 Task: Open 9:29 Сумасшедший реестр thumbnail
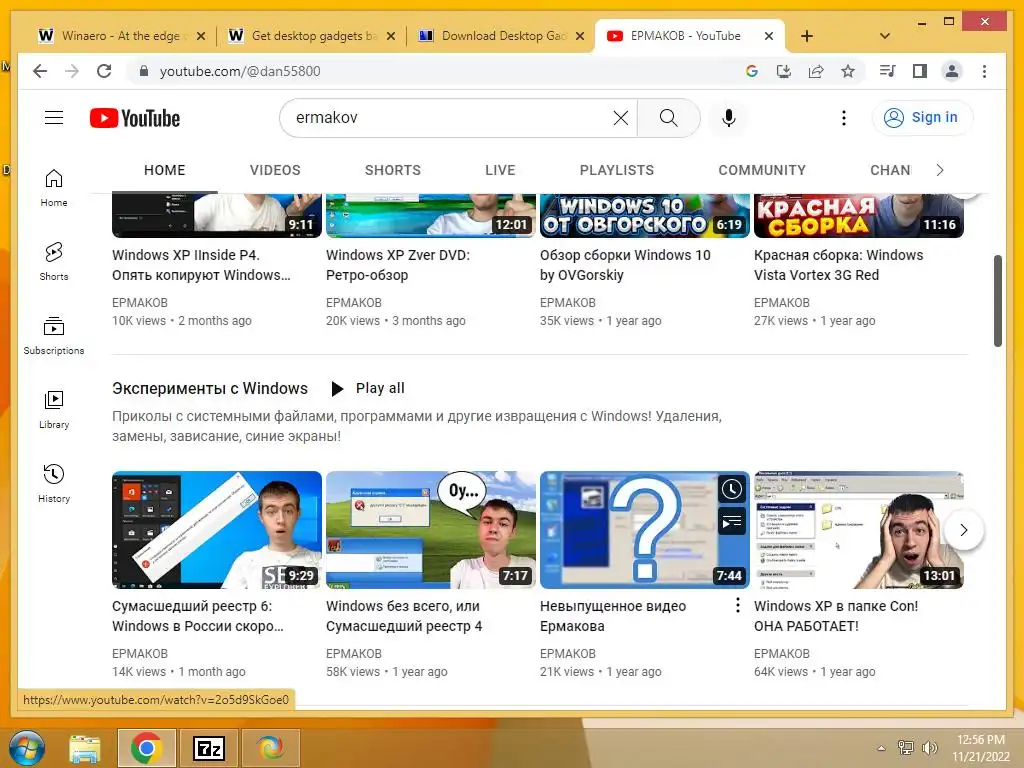(217, 530)
